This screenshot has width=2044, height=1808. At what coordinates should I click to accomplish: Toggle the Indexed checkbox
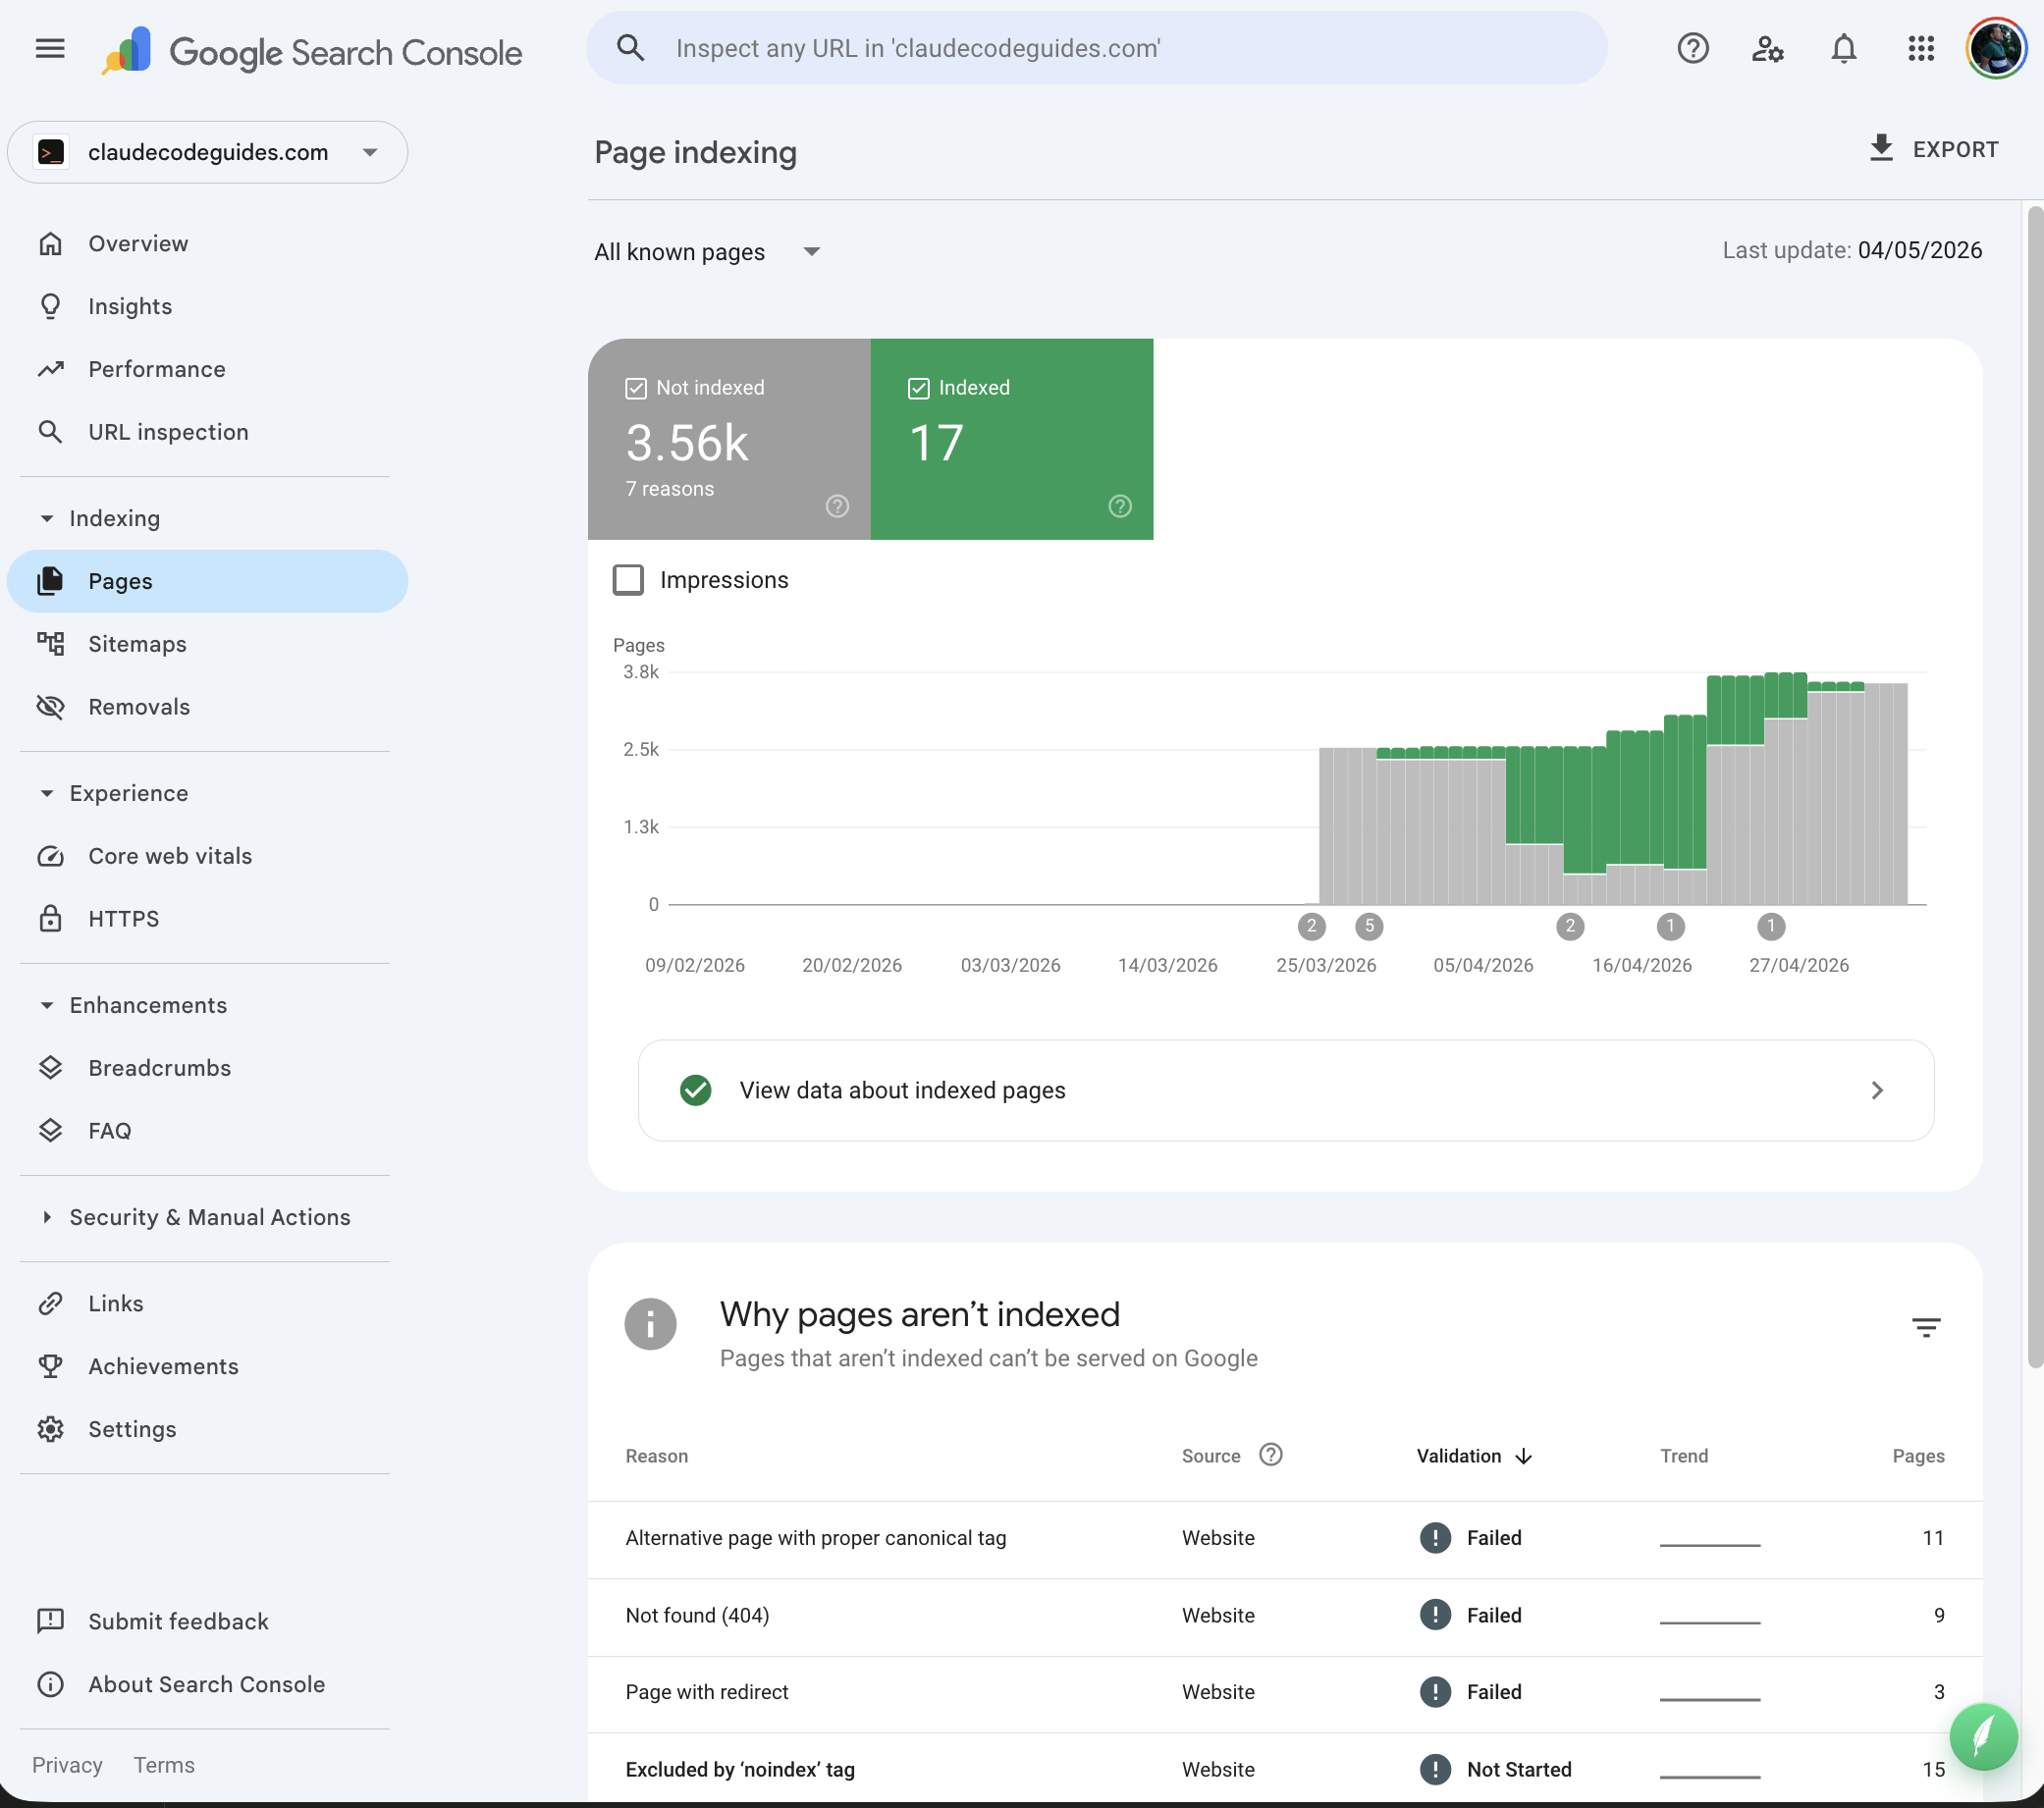click(x=919, y=388)
